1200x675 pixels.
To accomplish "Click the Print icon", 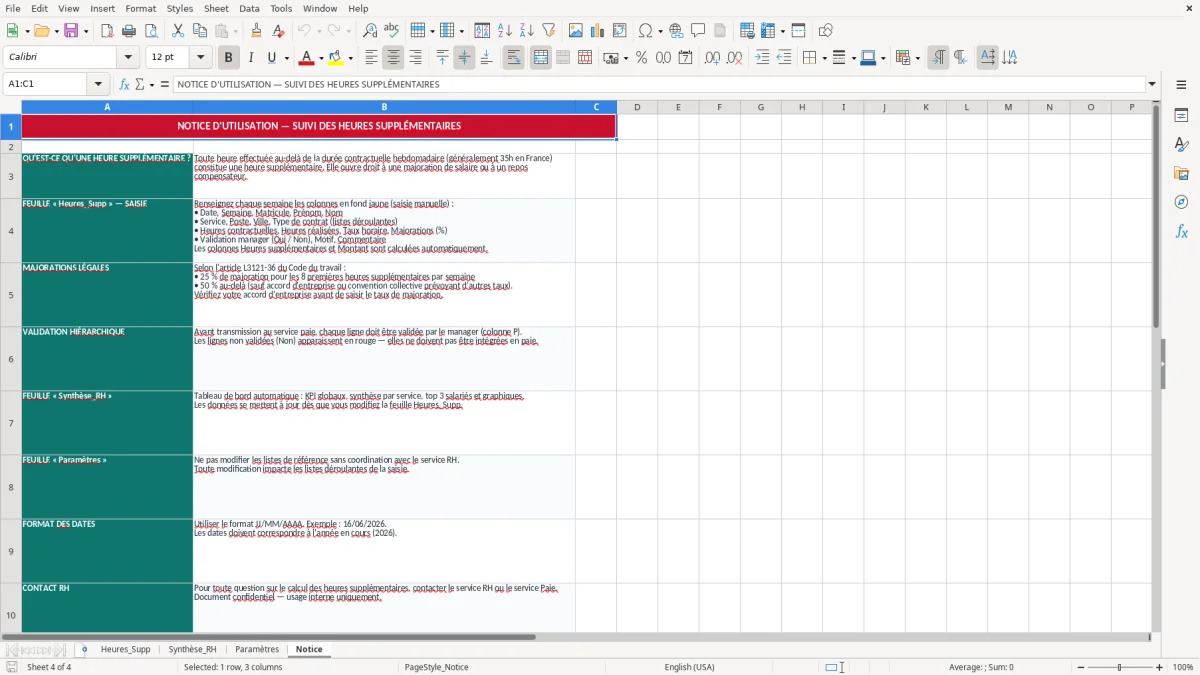I will point(130,31).
